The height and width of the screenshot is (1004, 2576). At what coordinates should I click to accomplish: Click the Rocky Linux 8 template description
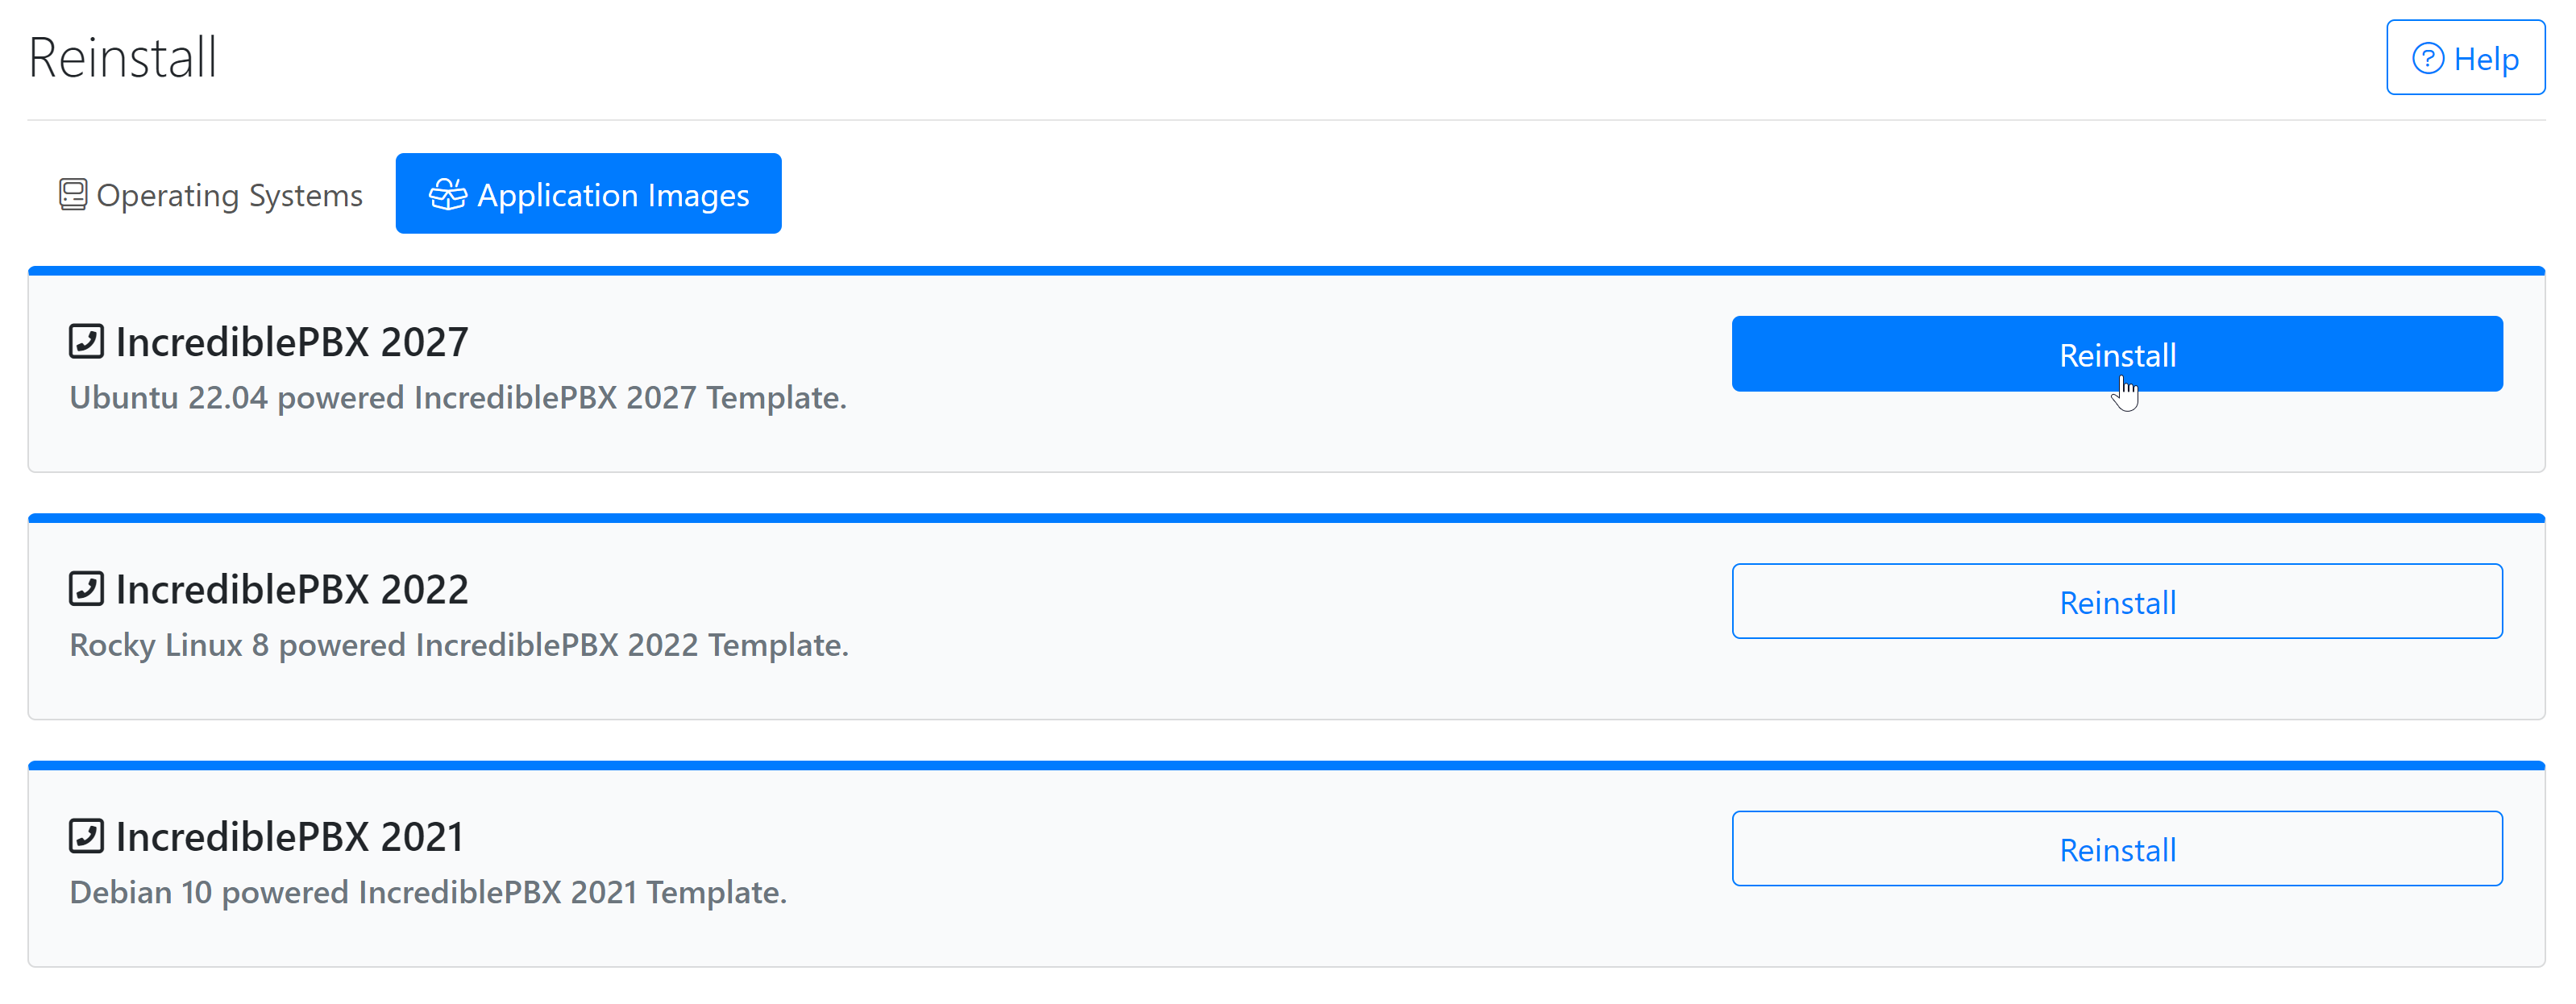coord(458,645)
